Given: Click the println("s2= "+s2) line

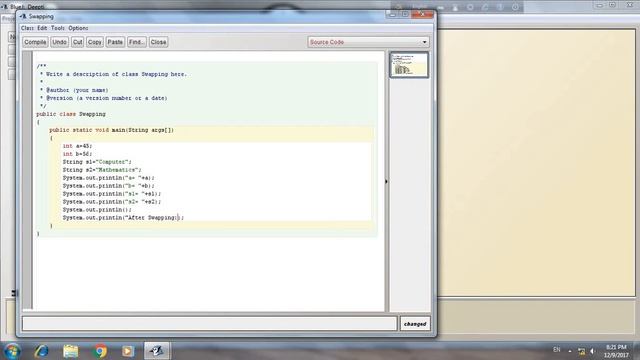Looking at the screenshot, I should coord(112,202).
